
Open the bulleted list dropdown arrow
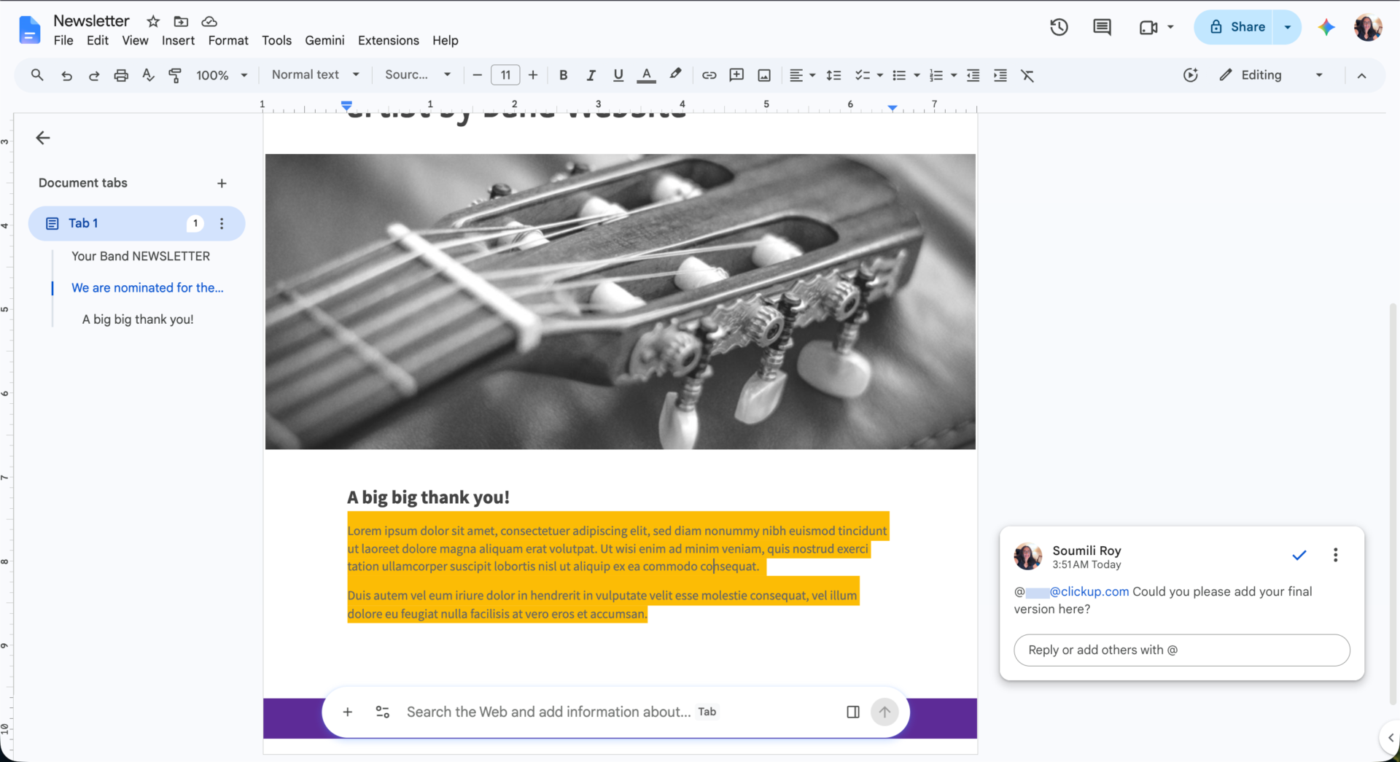point(916,75)
